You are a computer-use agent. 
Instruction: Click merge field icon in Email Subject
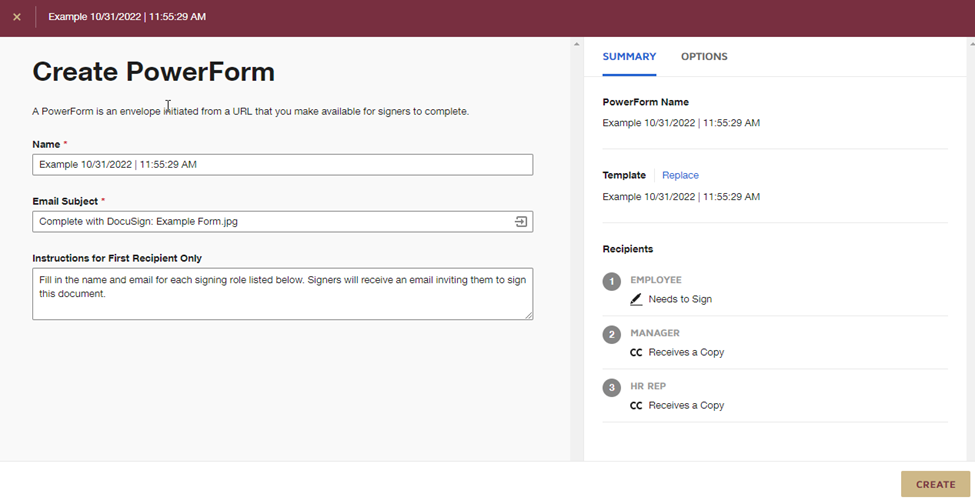(x=521, y=222)
